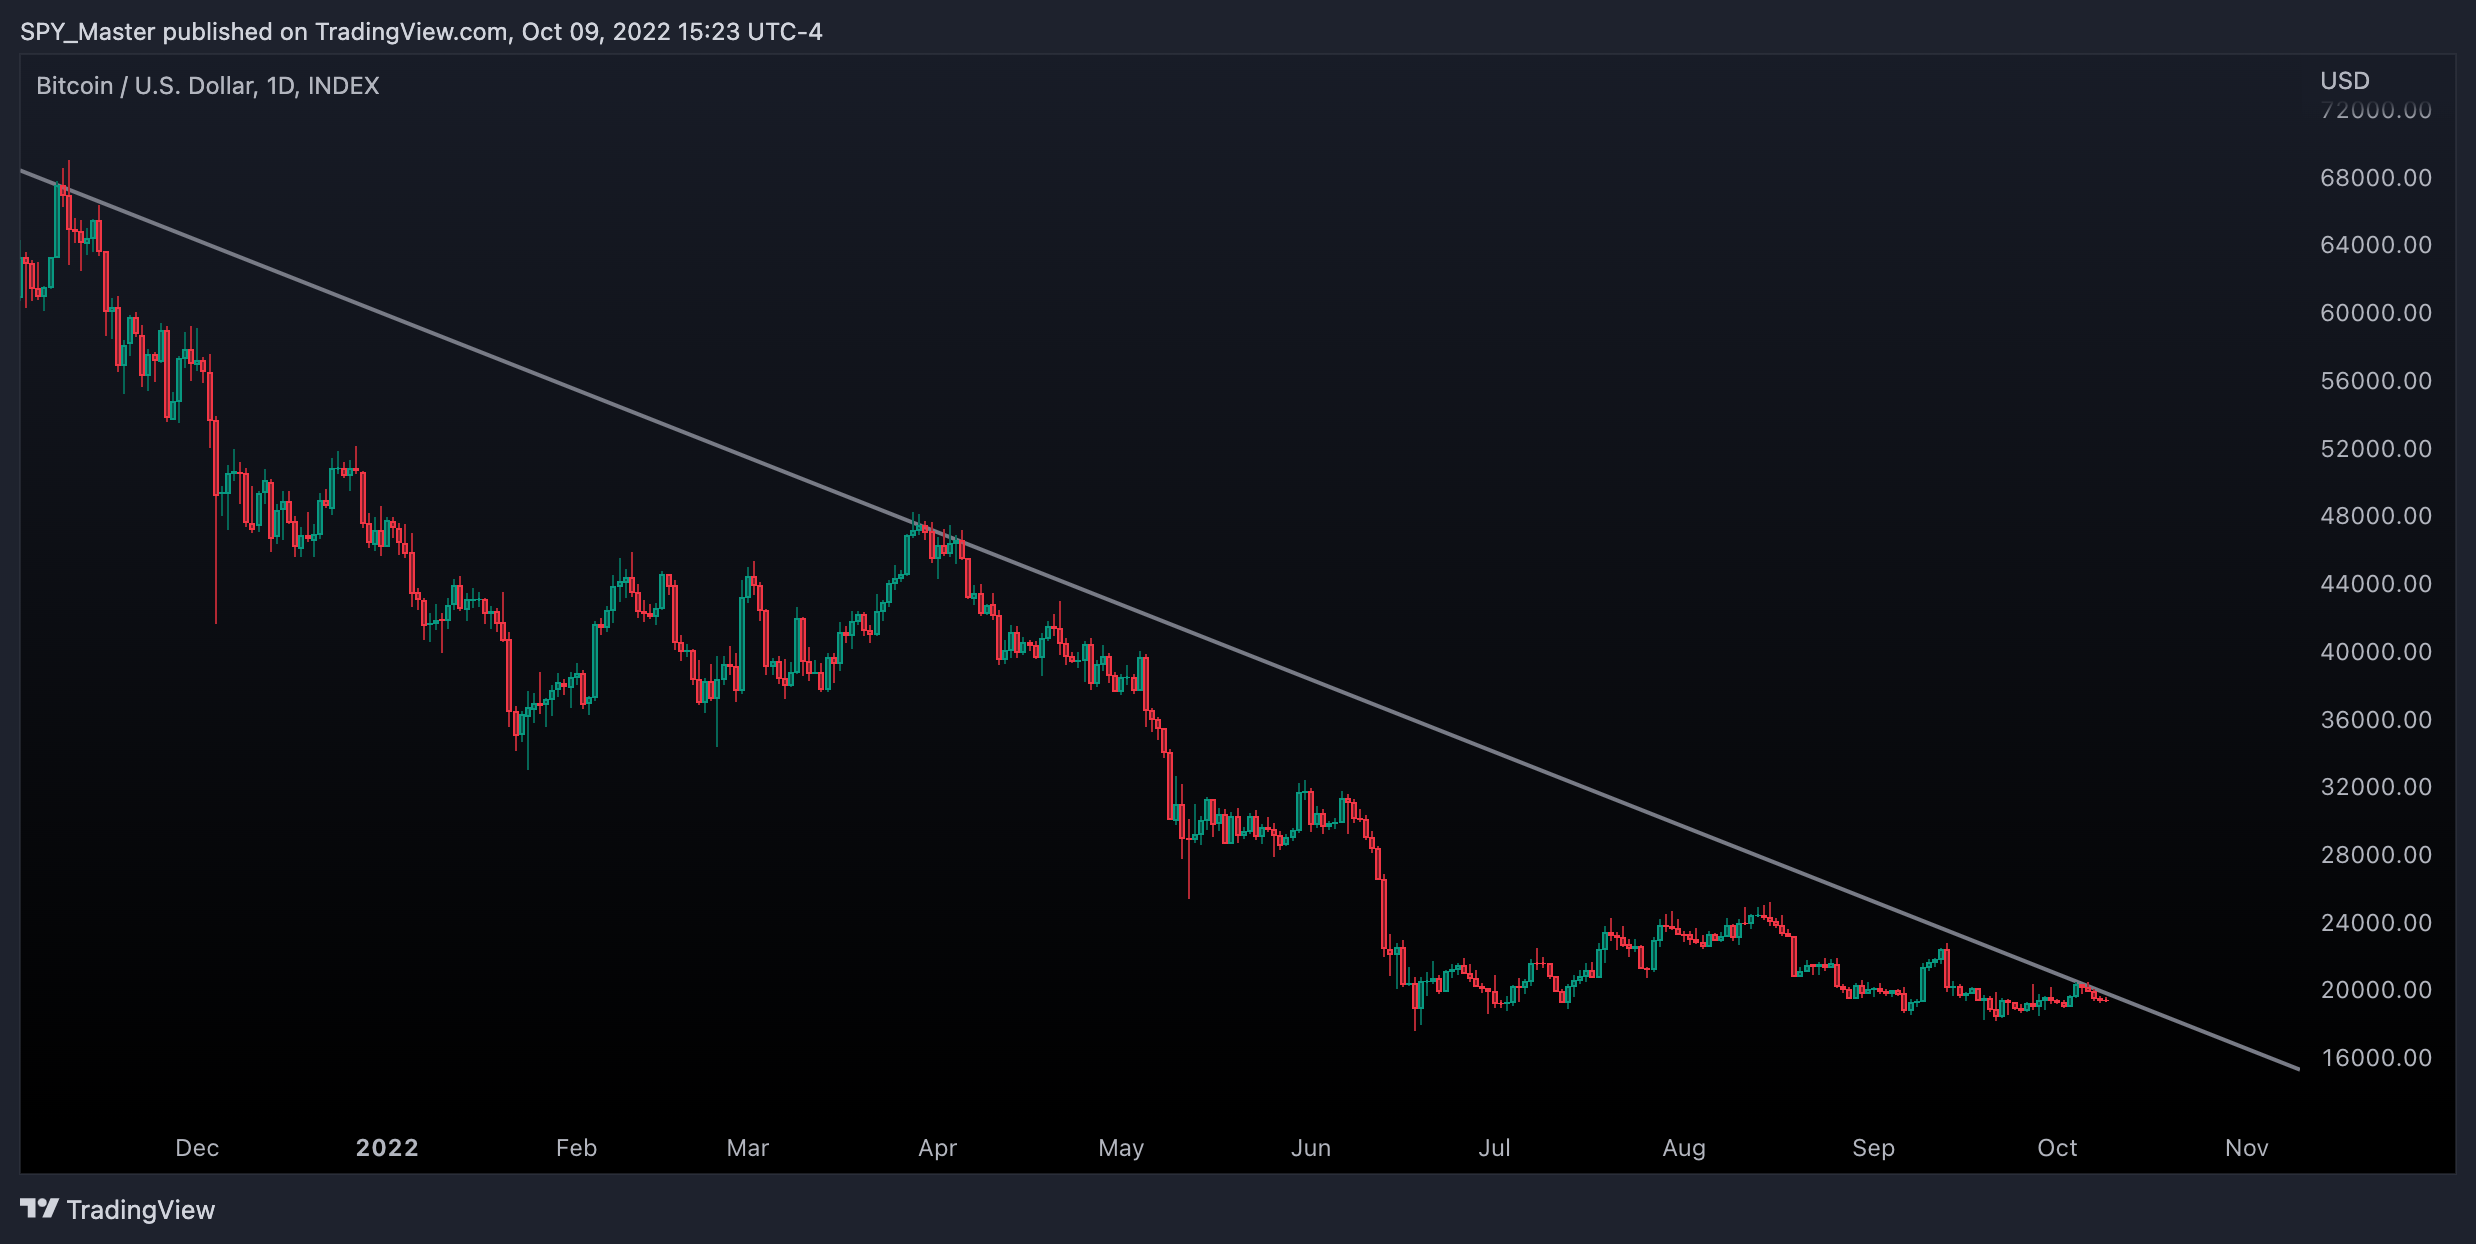2476x1244 pixels.
Task: Click the 44000.00 price axis label
Action: (2376, 584)
